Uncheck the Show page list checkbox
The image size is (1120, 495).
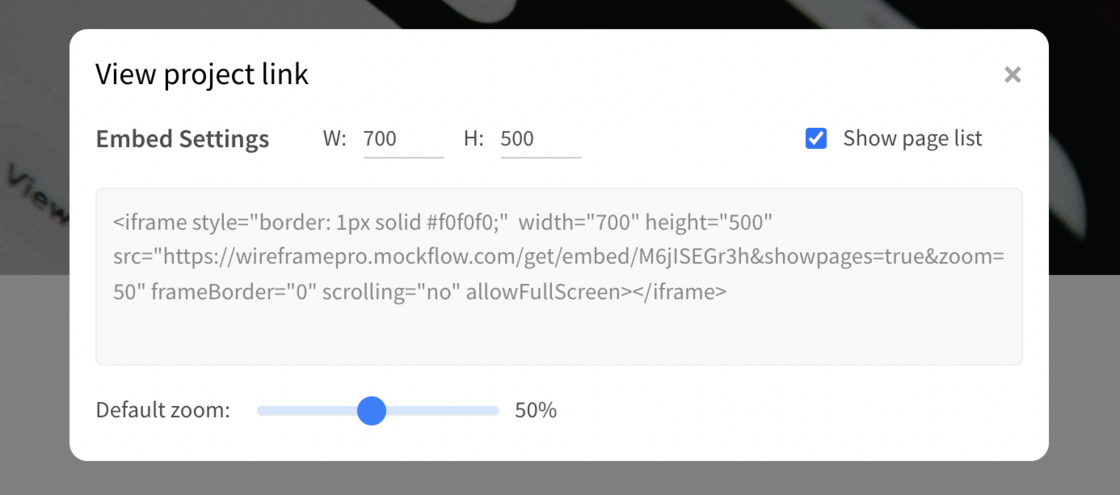816,138
